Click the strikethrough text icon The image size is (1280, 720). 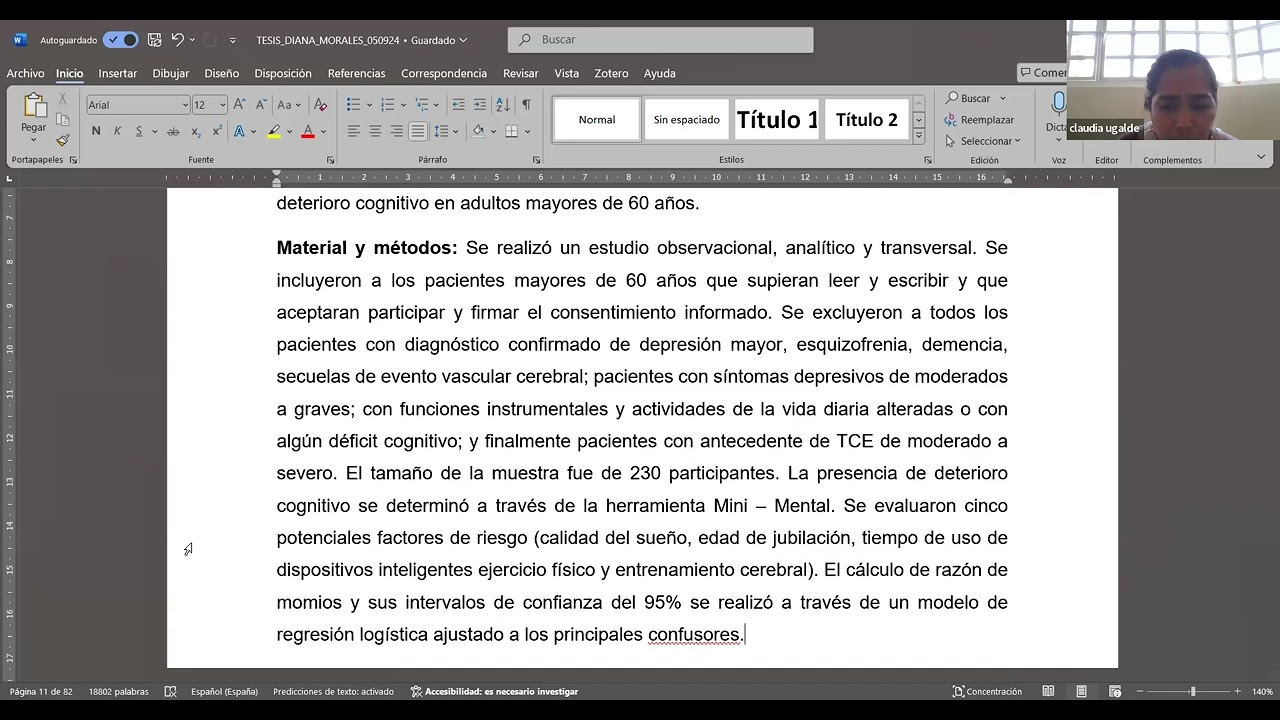(x=173, y=131)
